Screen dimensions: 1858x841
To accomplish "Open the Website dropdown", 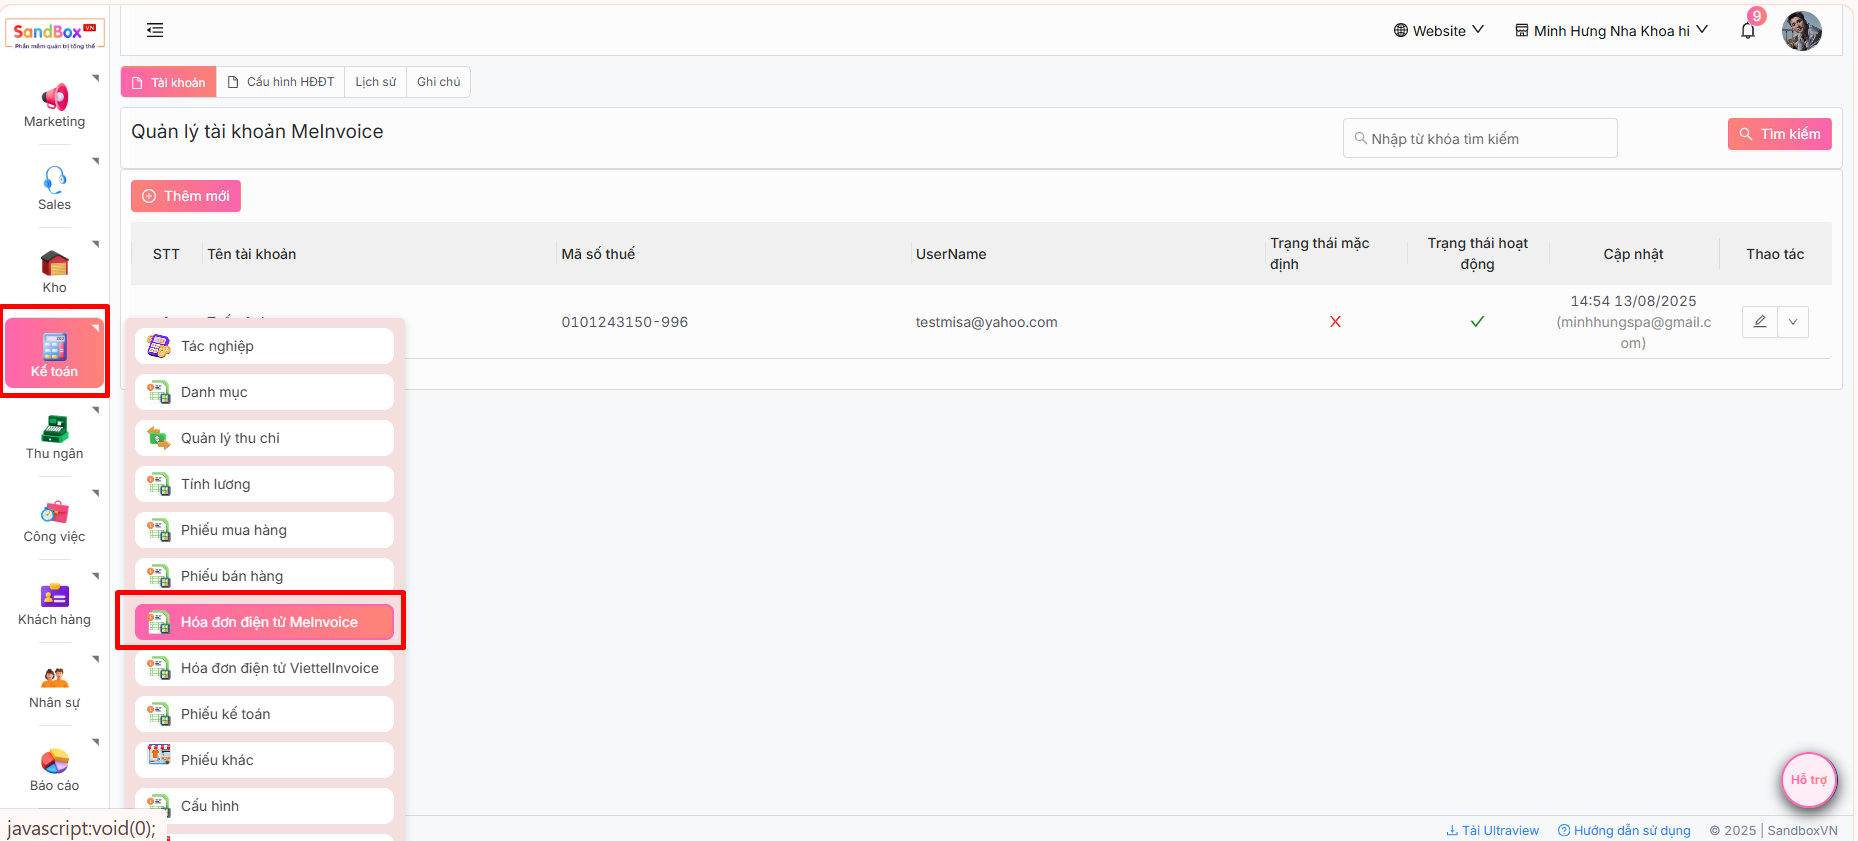I will [x=1438, y=31].
